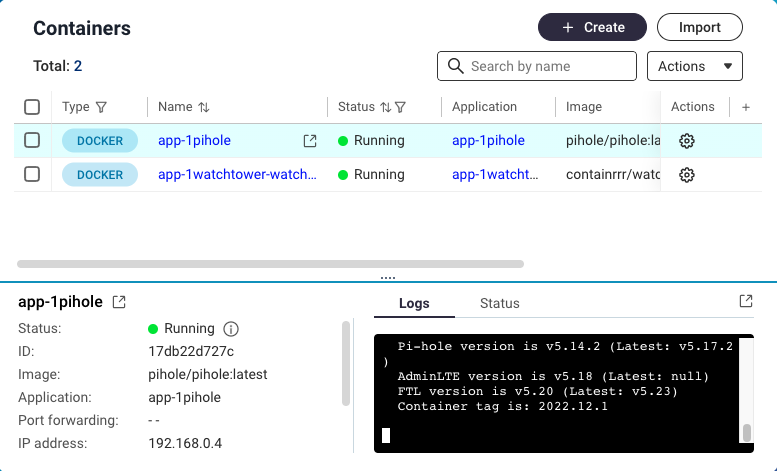Pop out the logs panel icon
The width and height of the screenshot is (777, 471).
(746, 301)
